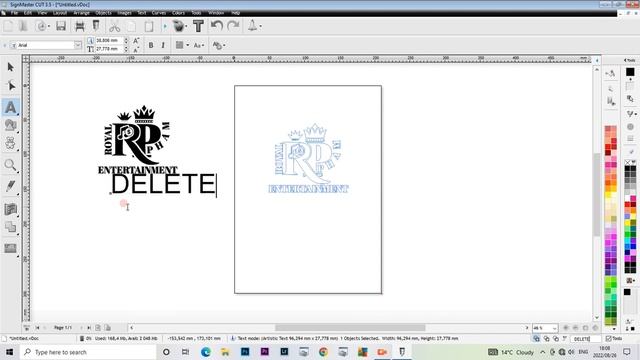Click the New document icon
The height and width of the screenshot is (360, 640).
(x=8, y=26)
